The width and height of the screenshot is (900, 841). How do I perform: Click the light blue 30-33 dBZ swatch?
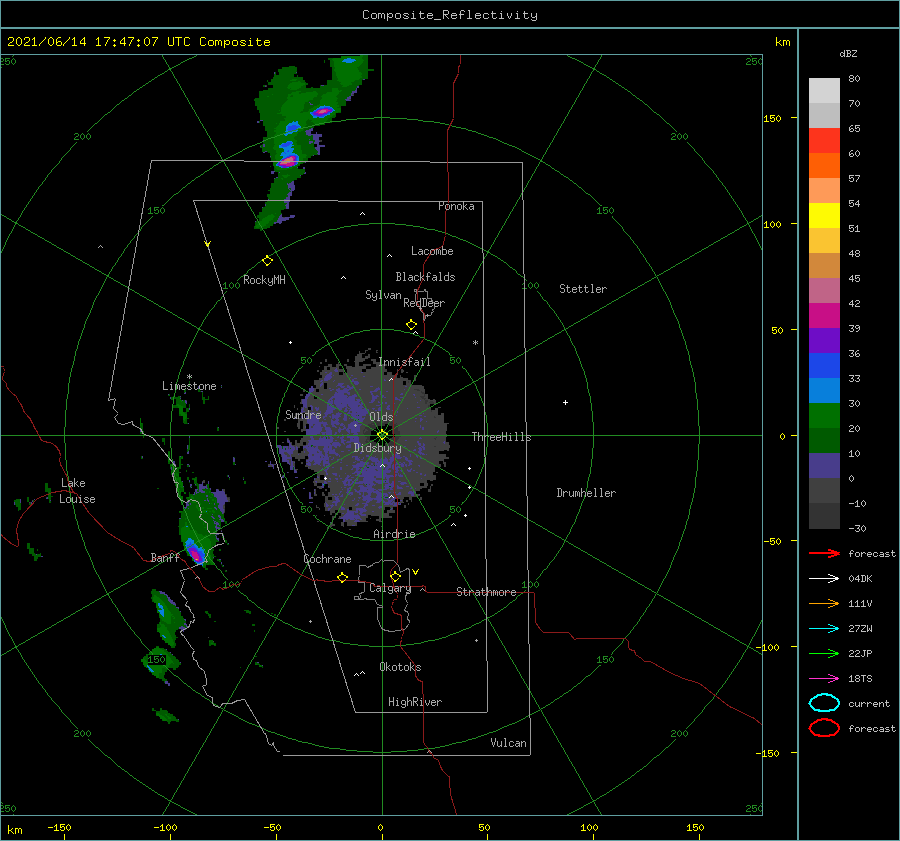[x=824, y=391]
